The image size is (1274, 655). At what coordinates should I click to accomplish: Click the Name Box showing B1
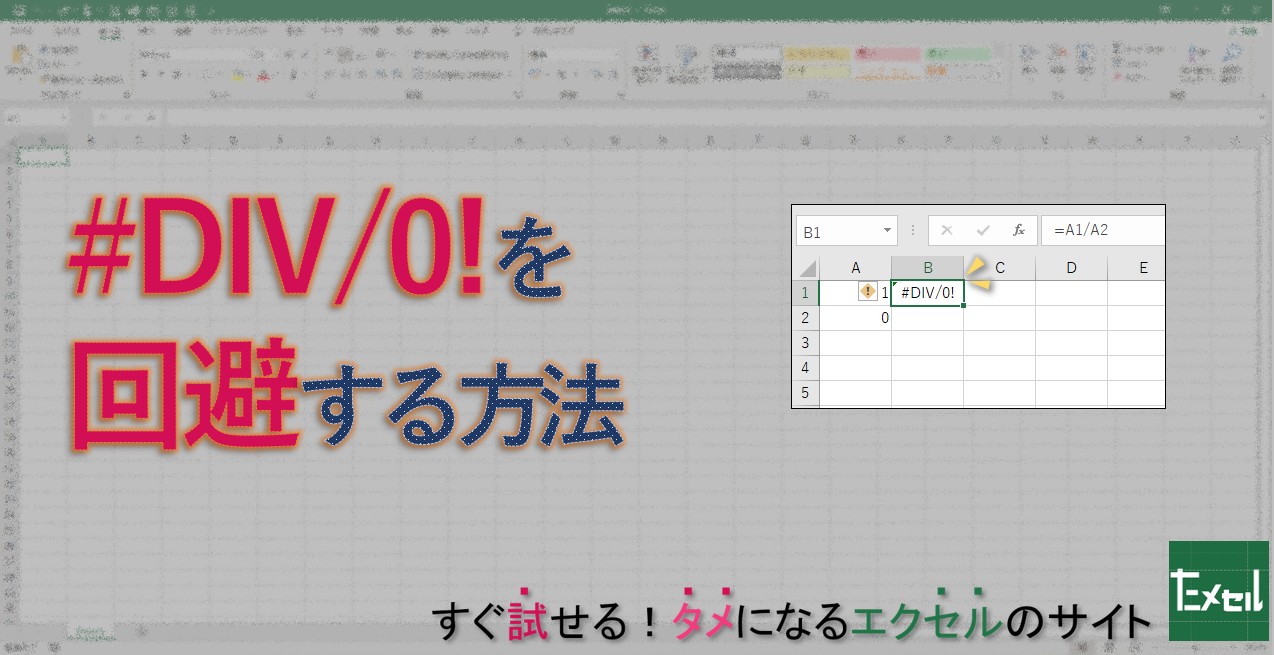point(835,231)
